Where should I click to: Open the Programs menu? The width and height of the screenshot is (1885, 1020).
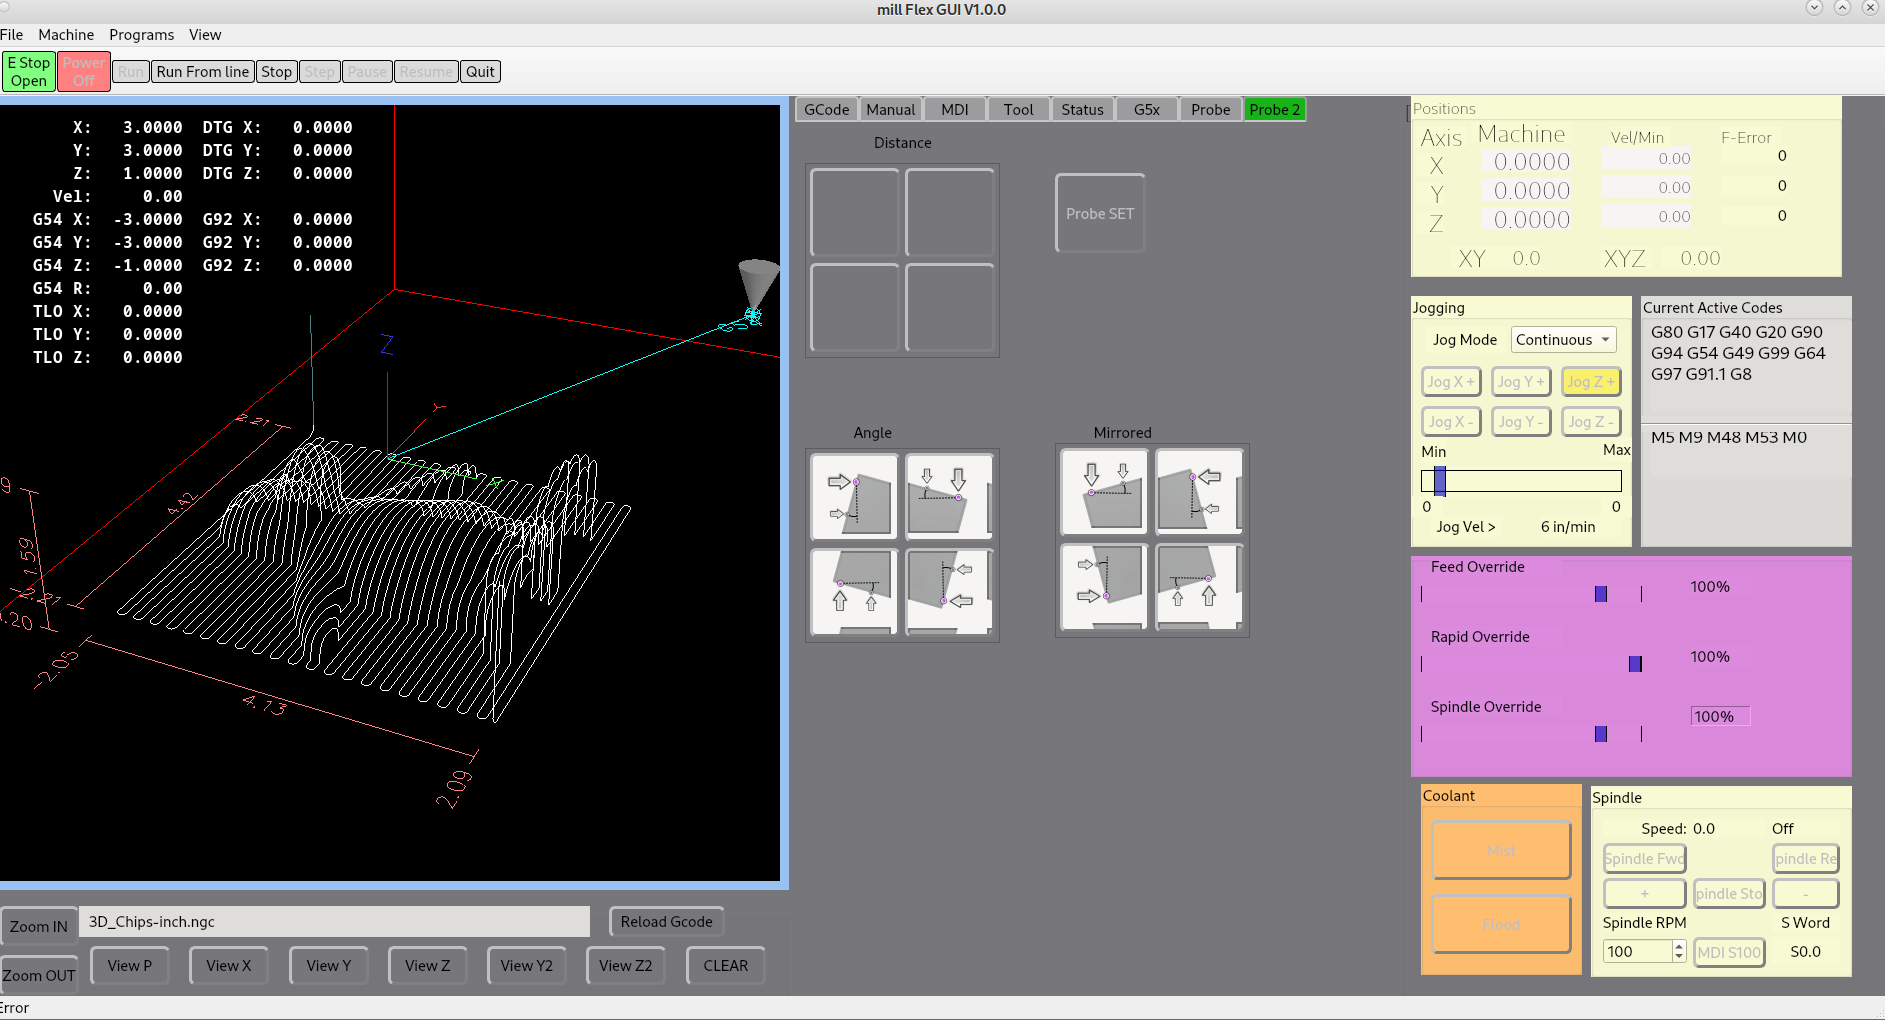pos(141,35)
